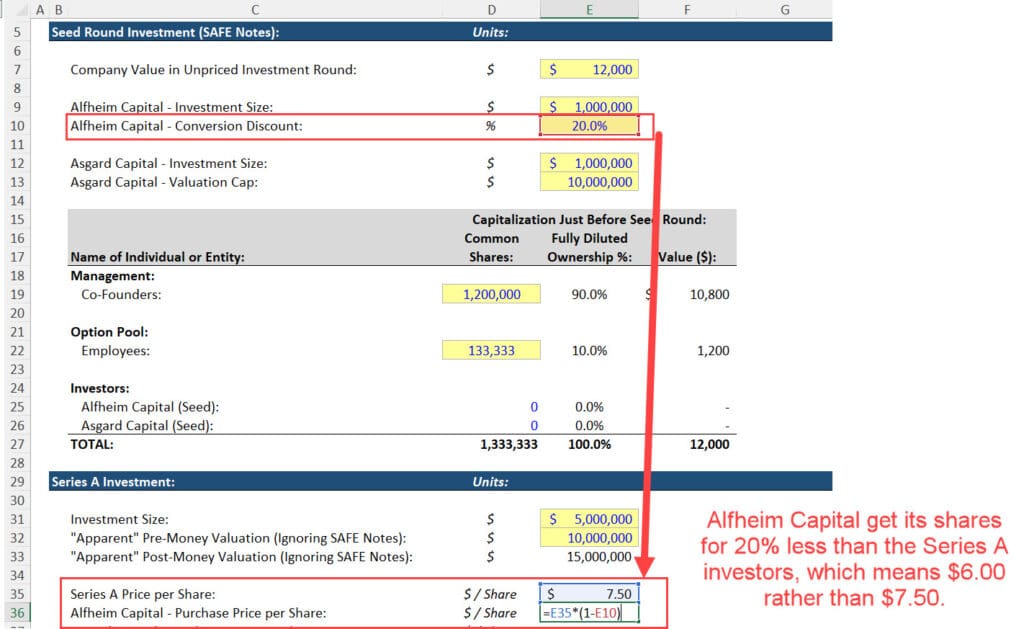Click the Apparent Pre-Money Valuation cell 10,000,000

[x=589, y=538]
